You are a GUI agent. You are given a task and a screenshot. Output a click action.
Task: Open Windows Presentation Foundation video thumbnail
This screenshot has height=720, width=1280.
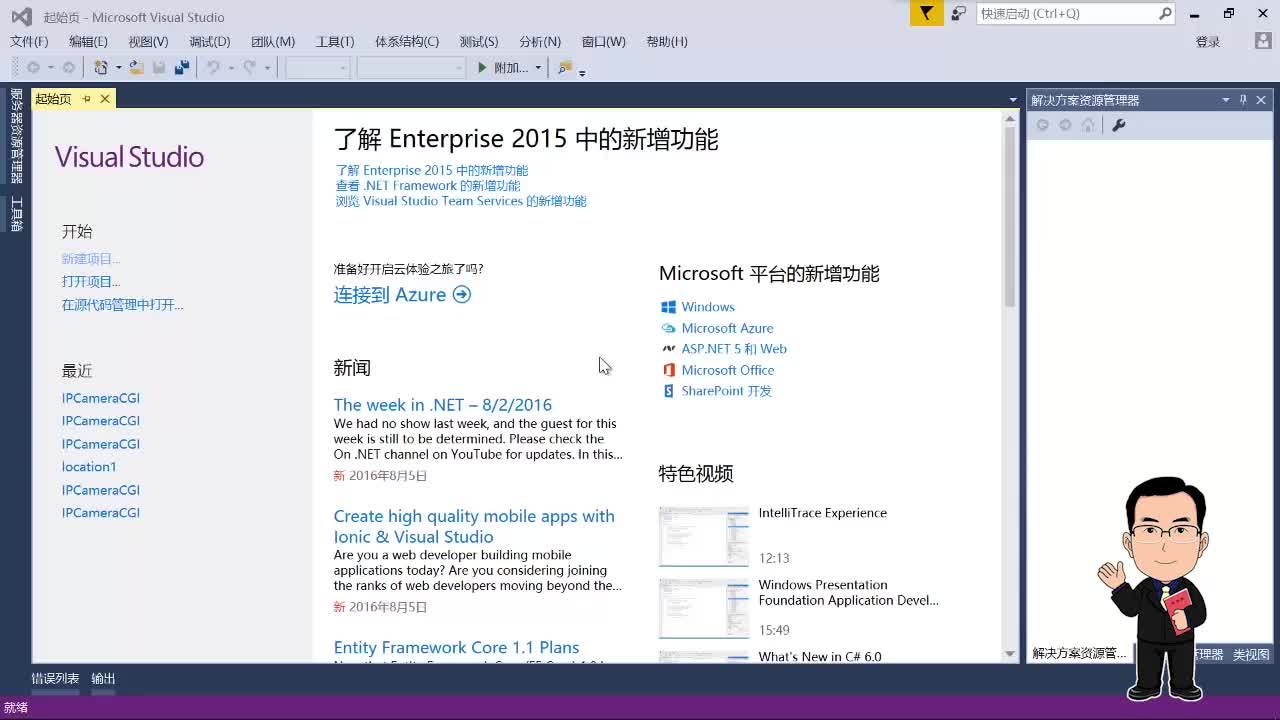coord(704,608)
